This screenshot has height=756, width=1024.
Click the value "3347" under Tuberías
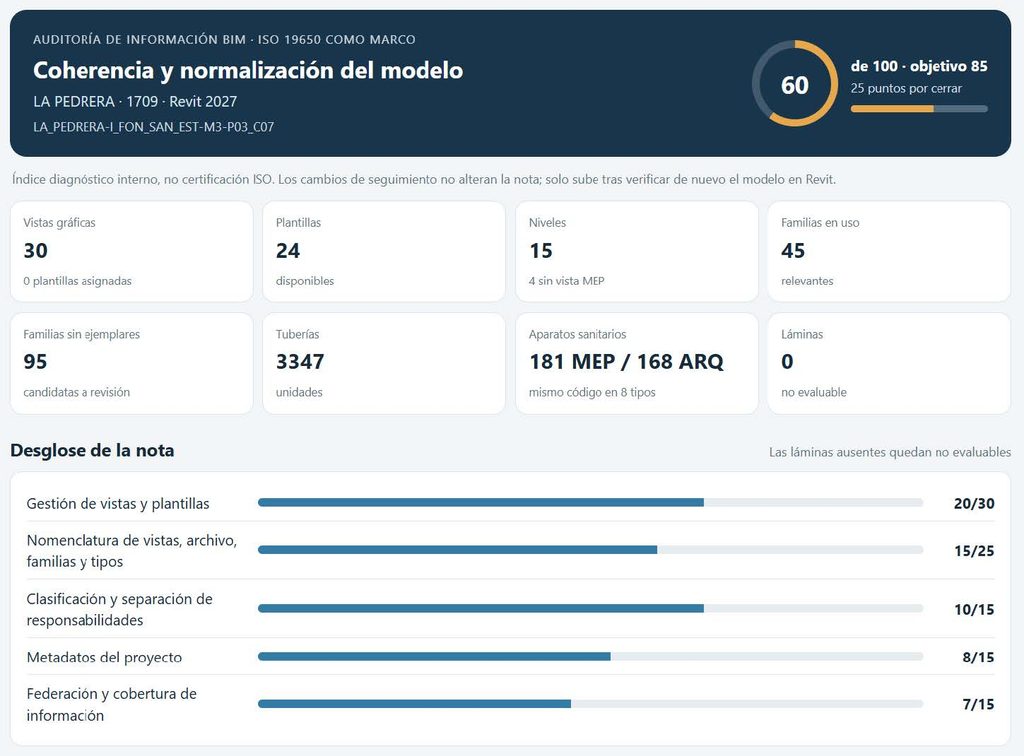(x=300, y=362)
